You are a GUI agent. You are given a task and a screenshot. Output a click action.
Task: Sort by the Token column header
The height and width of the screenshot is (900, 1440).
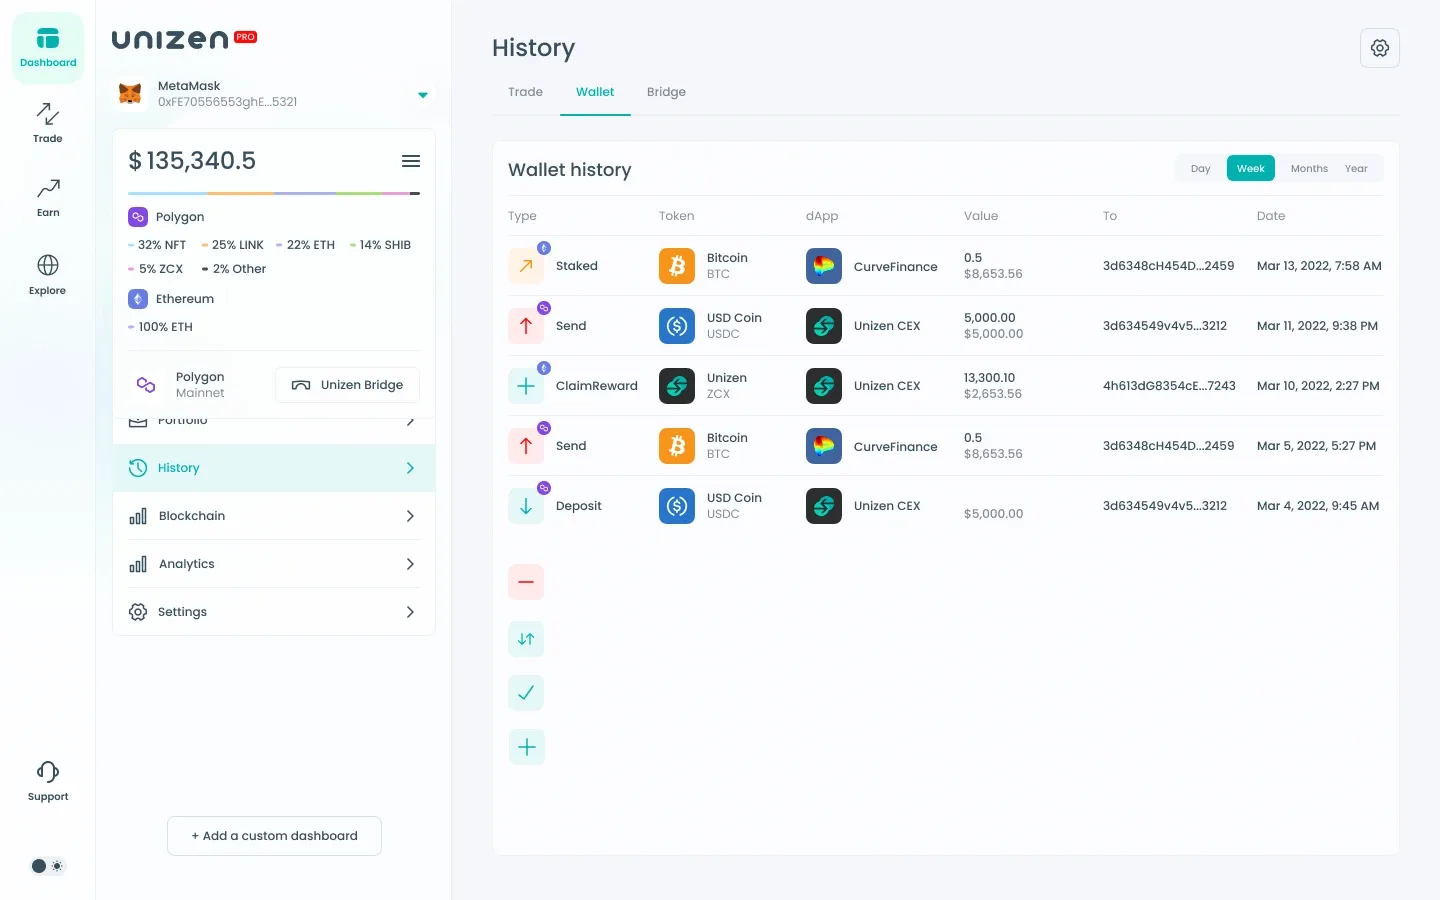676,216
